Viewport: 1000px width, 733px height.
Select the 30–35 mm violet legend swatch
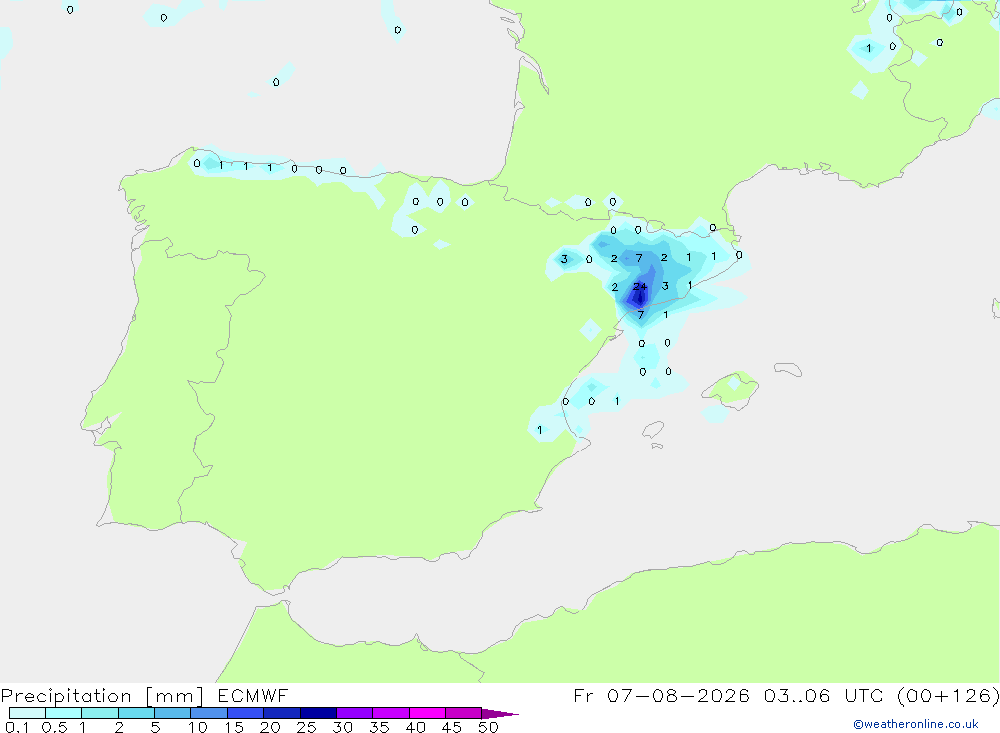click(x=355, y=713)
